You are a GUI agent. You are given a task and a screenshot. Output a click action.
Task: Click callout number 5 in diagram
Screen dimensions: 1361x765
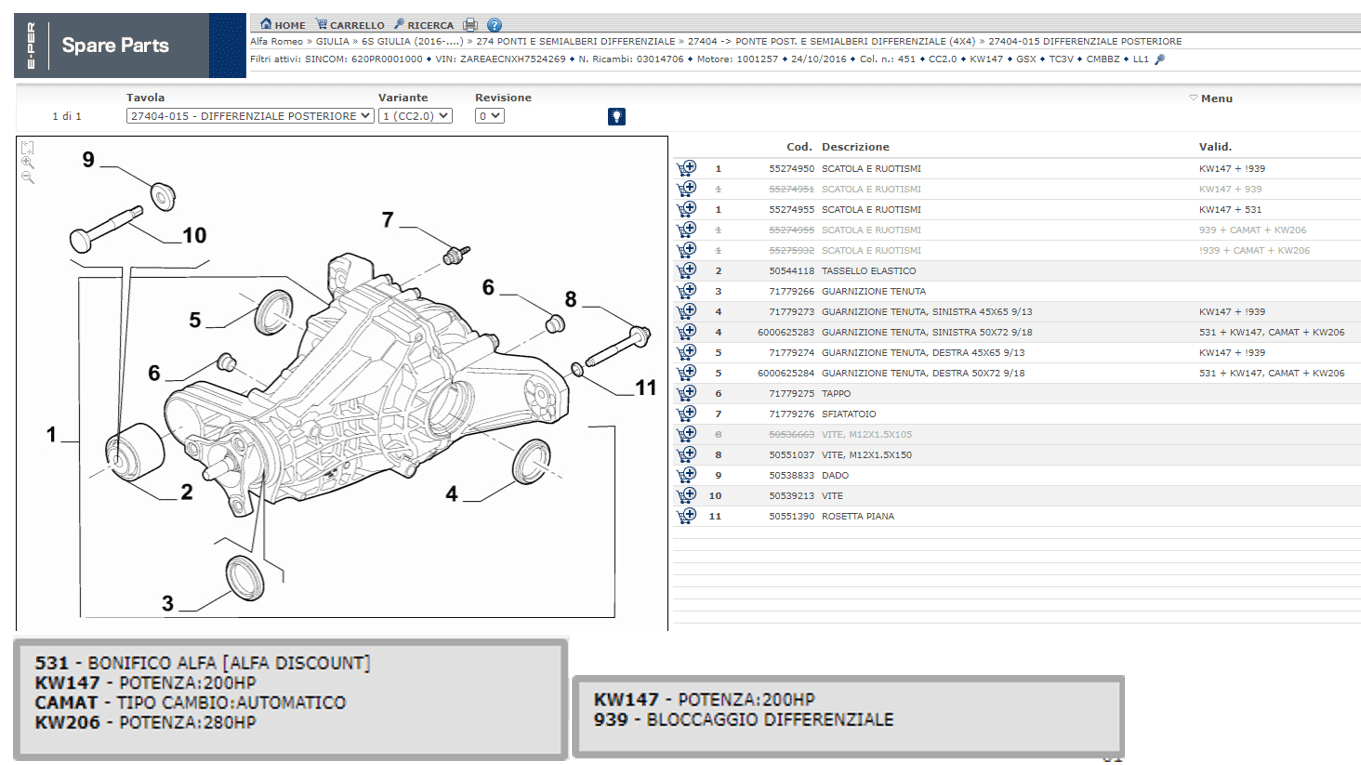(195, 320)
